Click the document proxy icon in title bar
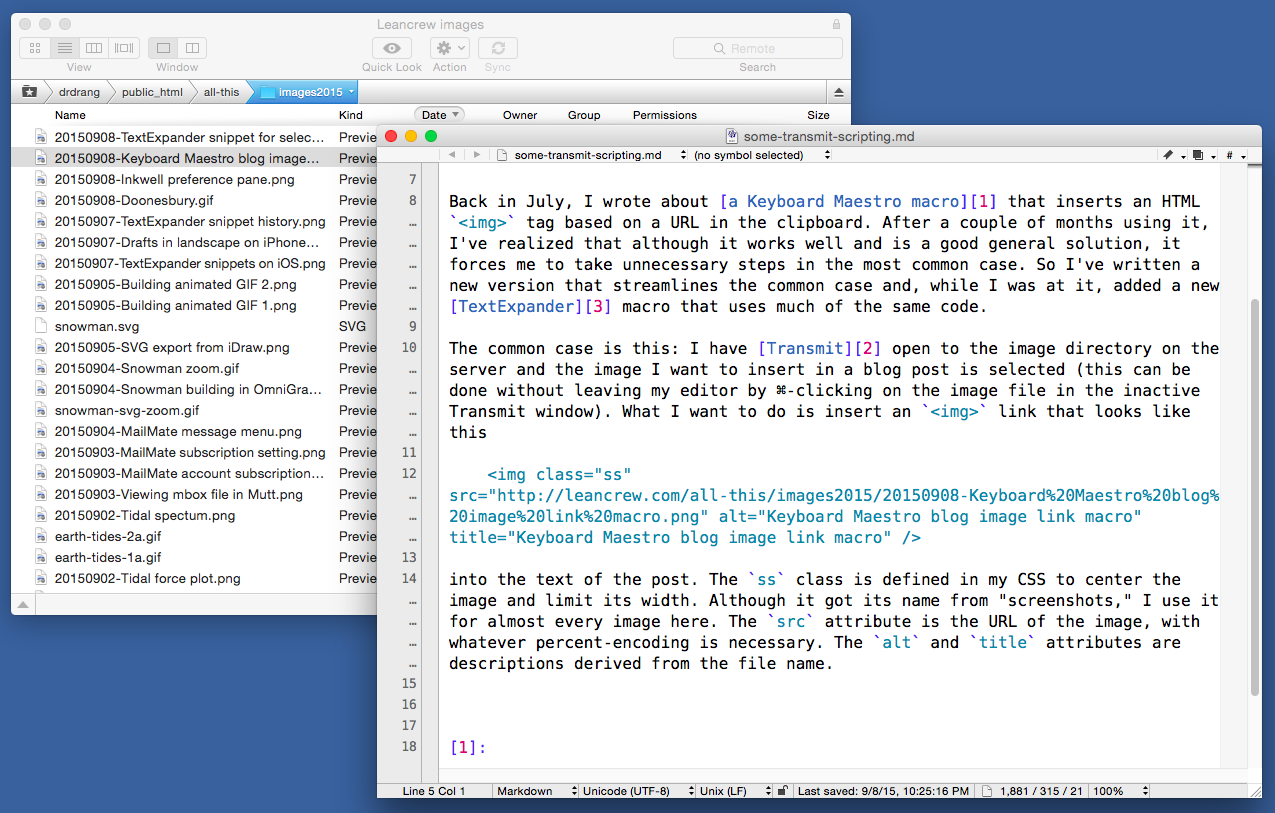This screenshot has width=1275, height=813. click(x=732, y=137)
